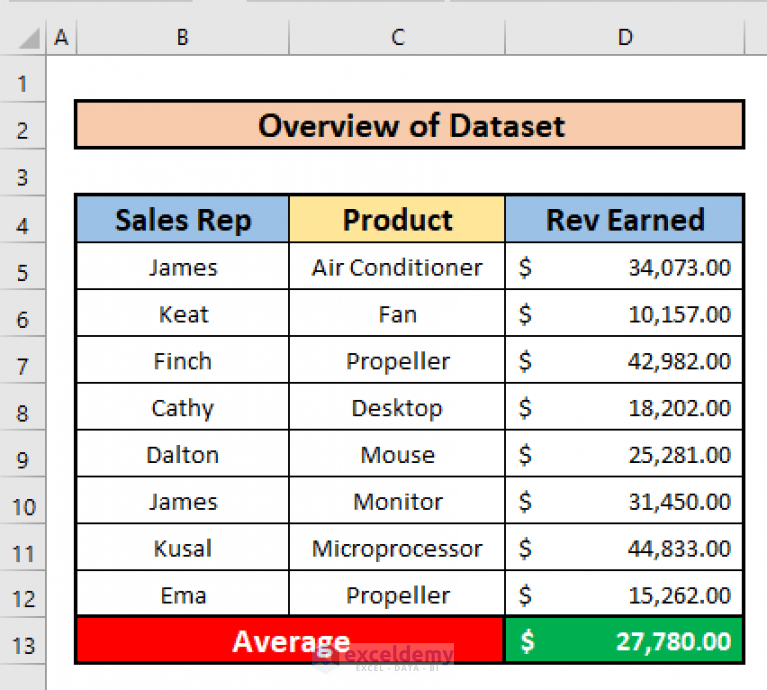Click the red 'Average' label cell
The width and height of the screenshot is (767, 690).
pyautogui.click(x=290, y=640)
